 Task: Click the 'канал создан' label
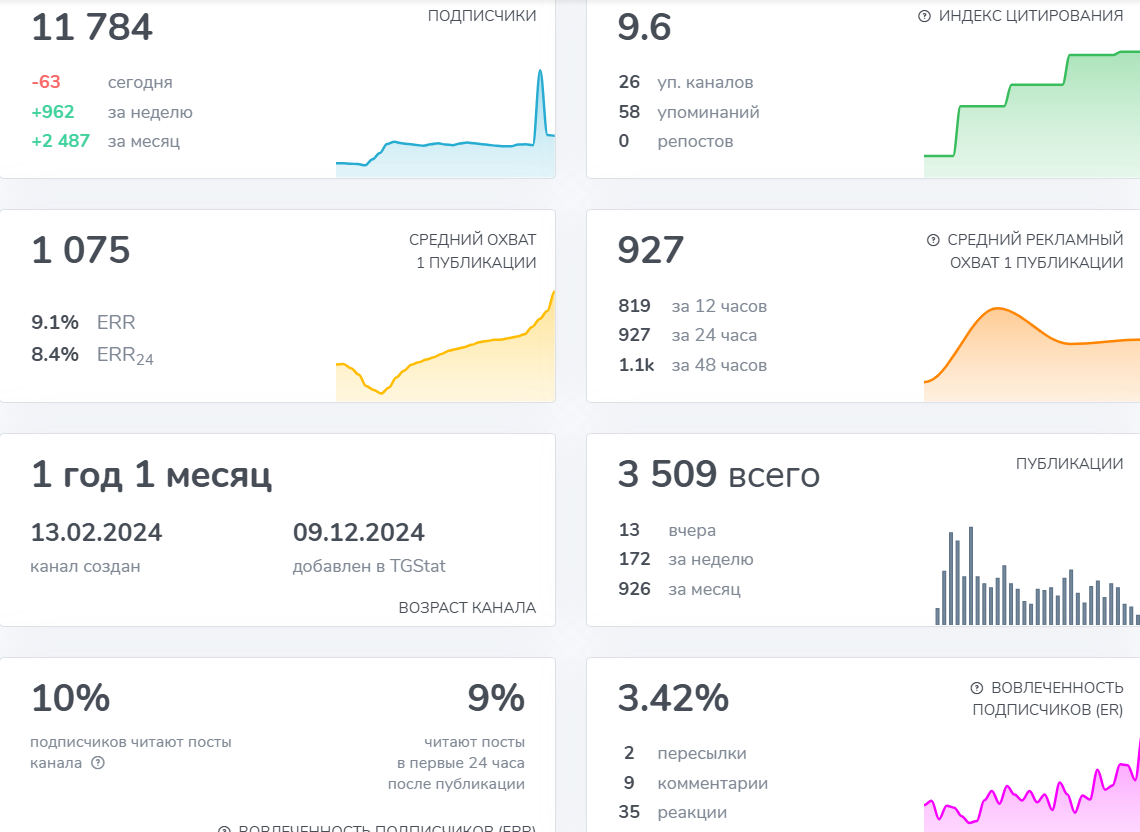[x=85, y=567]
